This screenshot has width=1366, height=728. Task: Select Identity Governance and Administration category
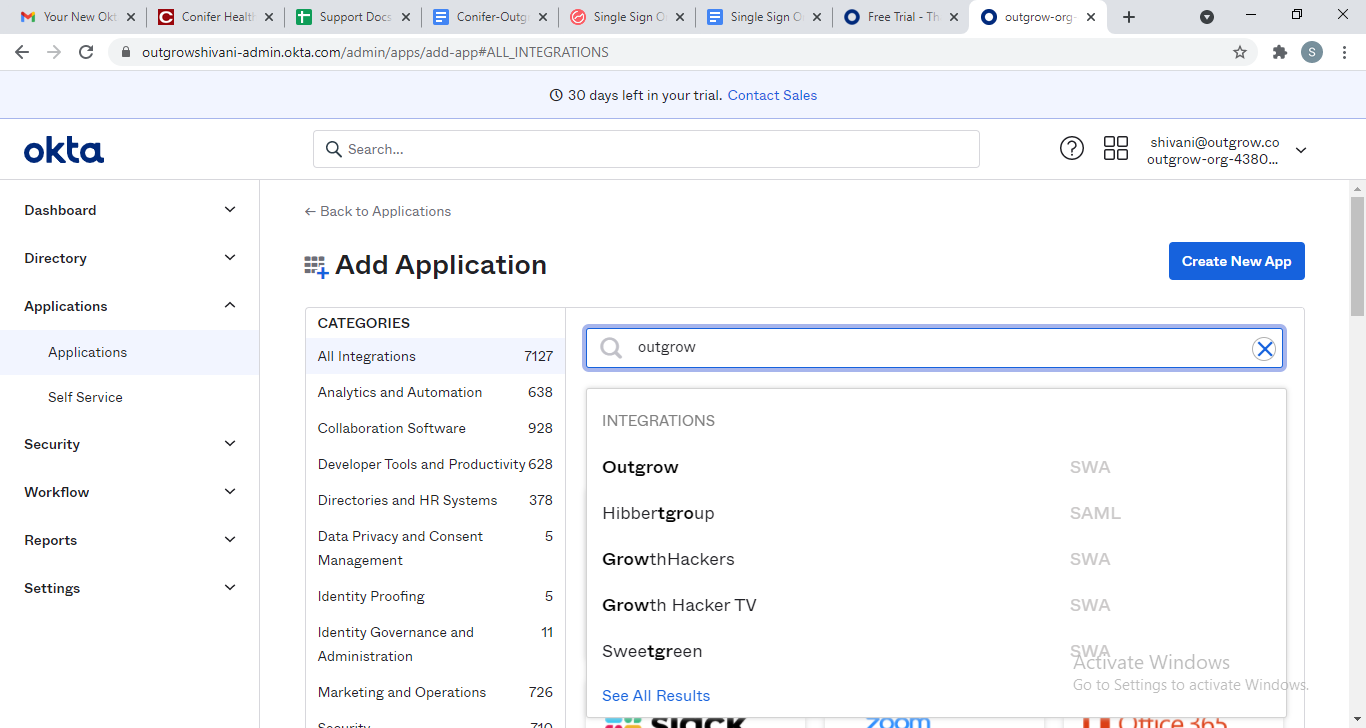pos(435,644)
